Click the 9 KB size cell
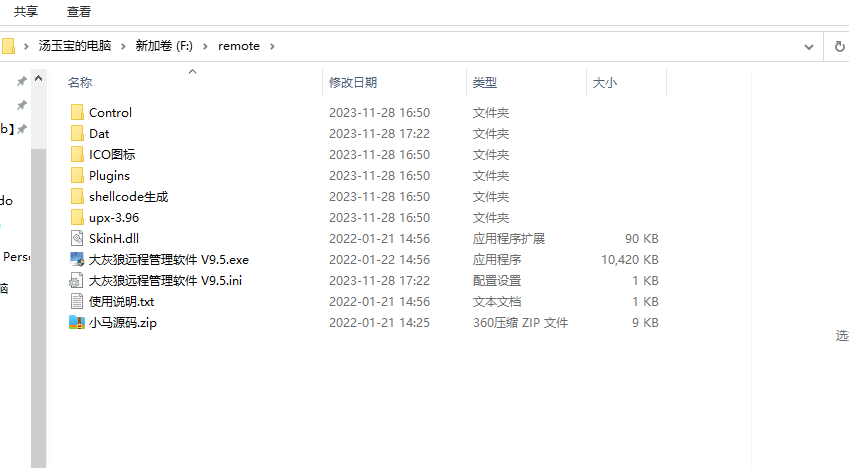 pyautogui.click(x=645, y=323)
